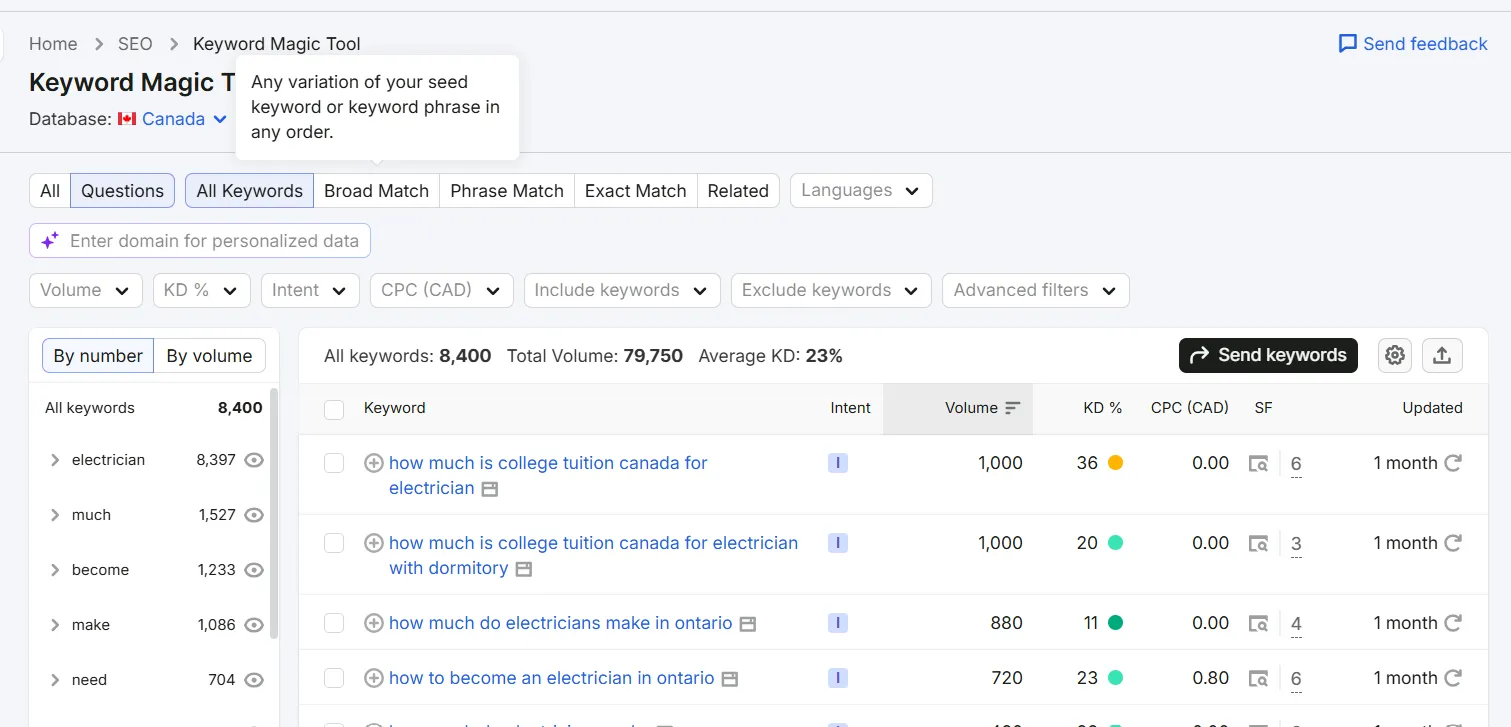Screen dimensions: 1511x727
Task: Select the By volume grouping tab
Action: pos(209,356)
